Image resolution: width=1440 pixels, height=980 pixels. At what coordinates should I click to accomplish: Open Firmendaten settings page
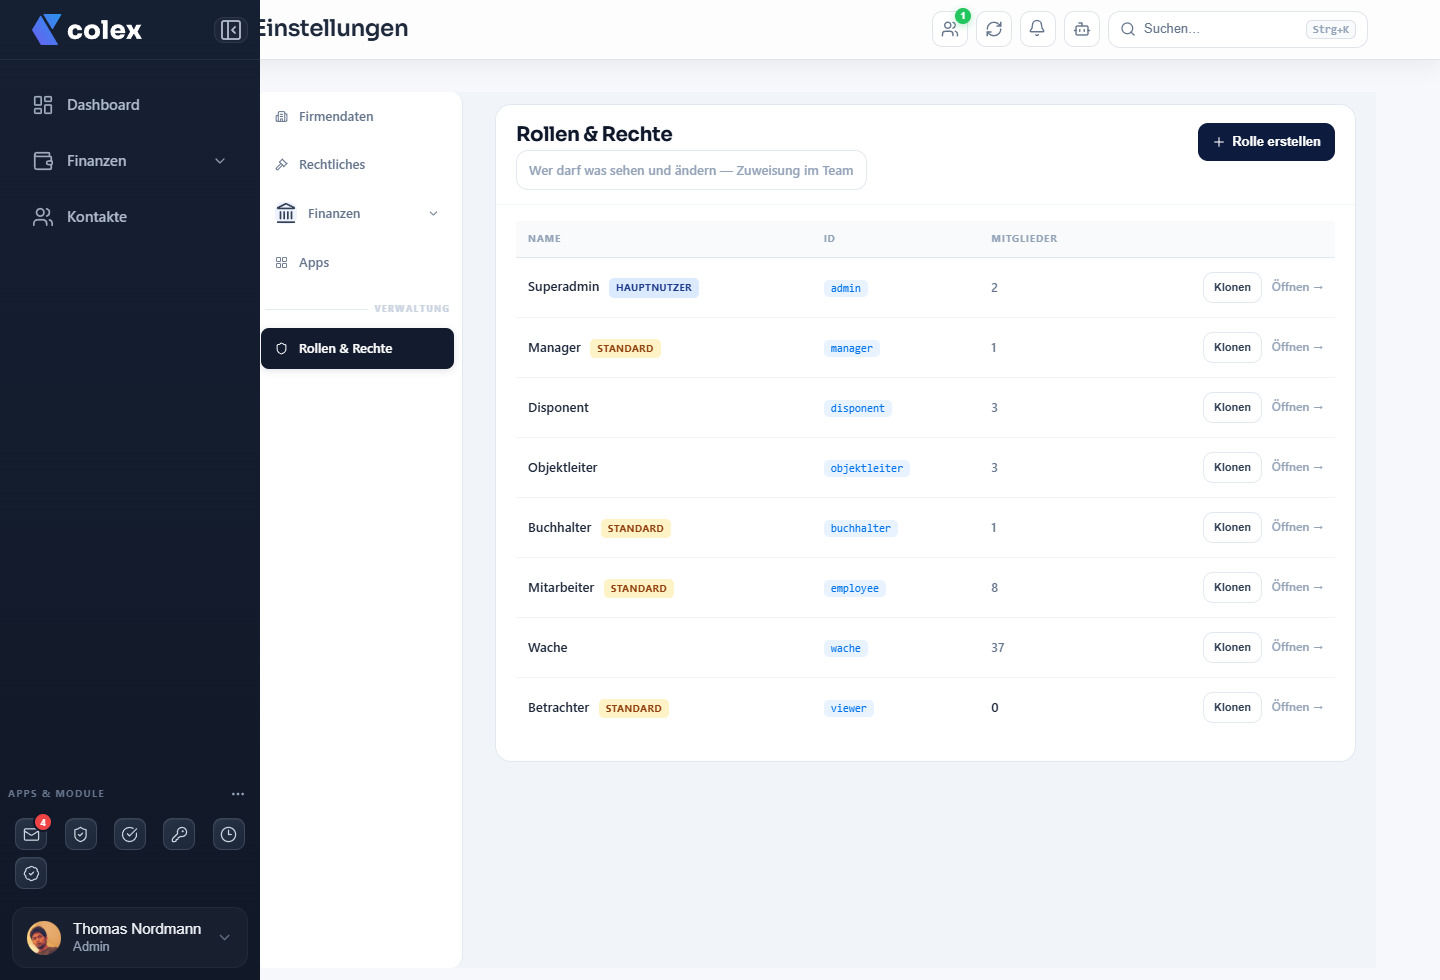(357, 117)
